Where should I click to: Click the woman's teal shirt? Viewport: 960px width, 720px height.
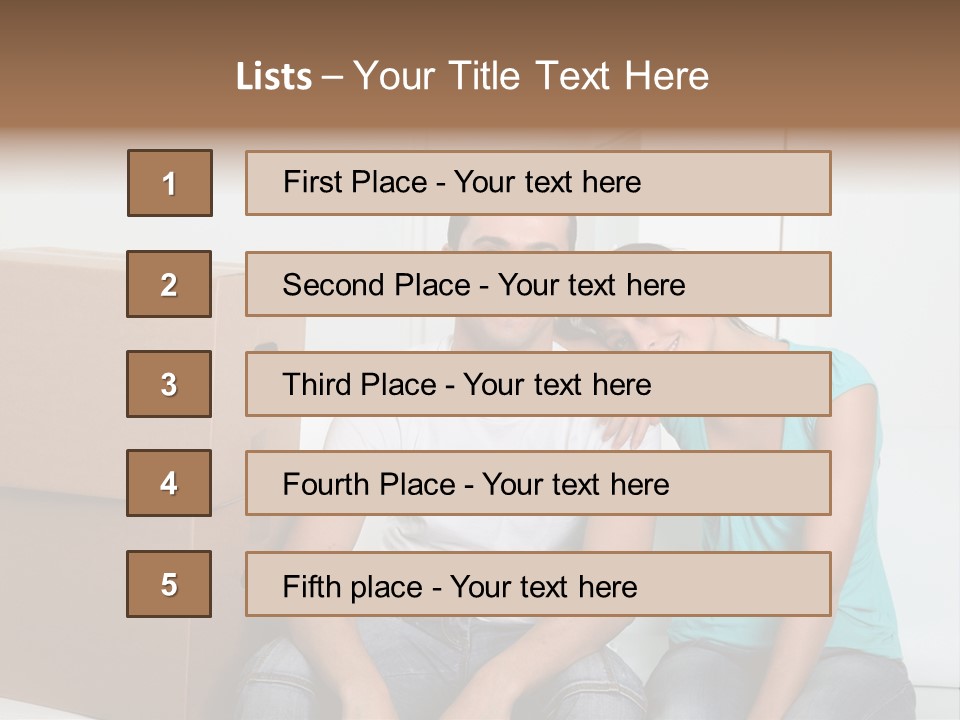coord(850,470)
